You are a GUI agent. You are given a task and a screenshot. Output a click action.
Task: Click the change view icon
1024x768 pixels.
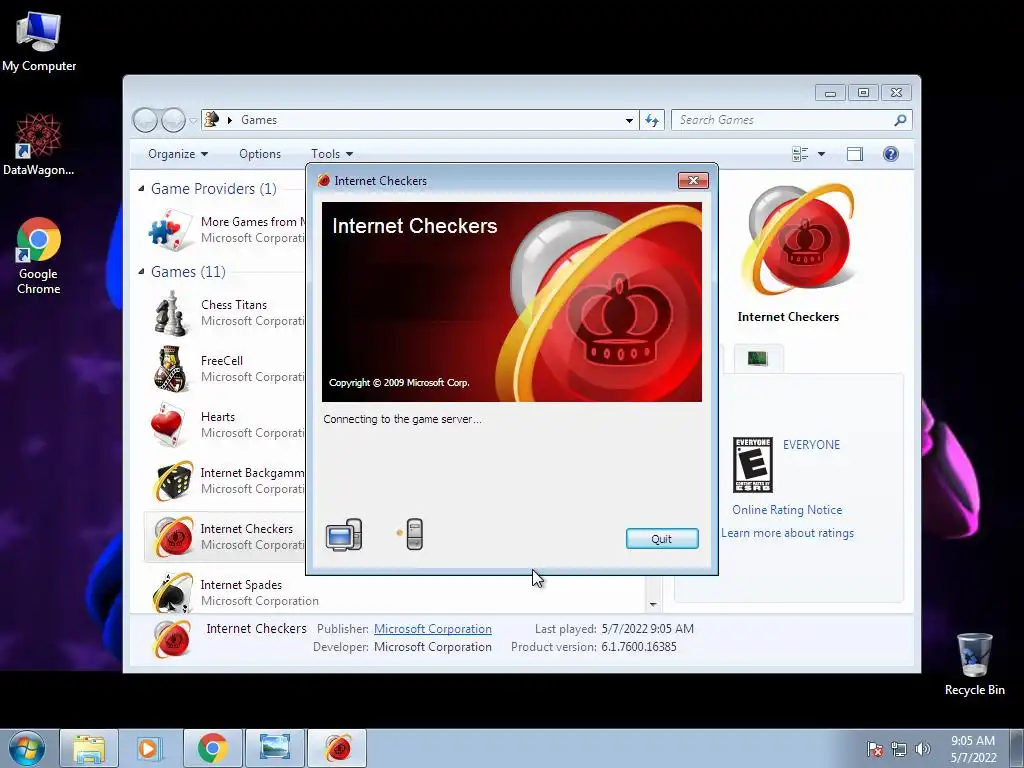(x=800, y=154)
